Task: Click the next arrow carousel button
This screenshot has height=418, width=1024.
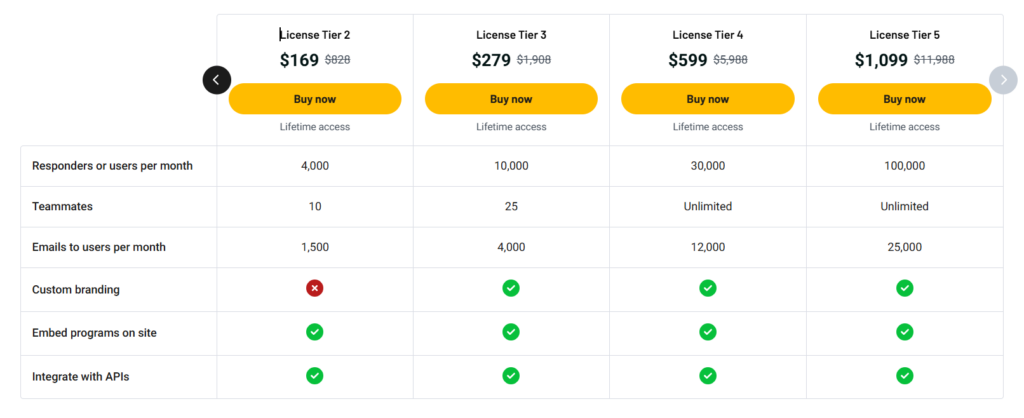Action: [x=1003, y=80]
